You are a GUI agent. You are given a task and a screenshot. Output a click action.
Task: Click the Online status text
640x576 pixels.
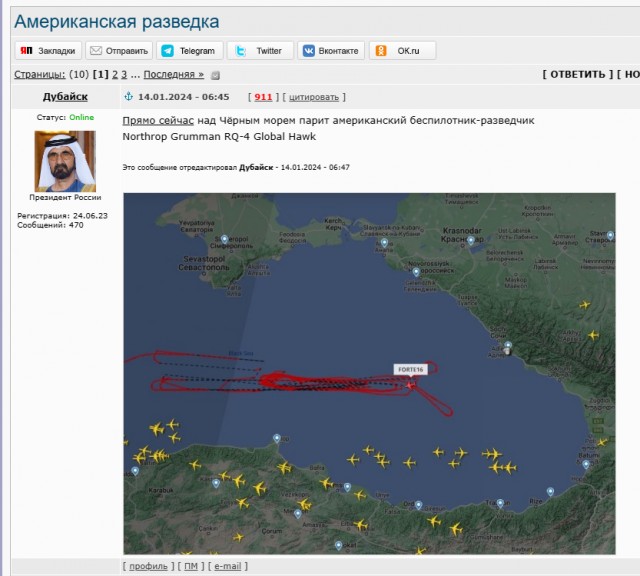coord(82,117)
